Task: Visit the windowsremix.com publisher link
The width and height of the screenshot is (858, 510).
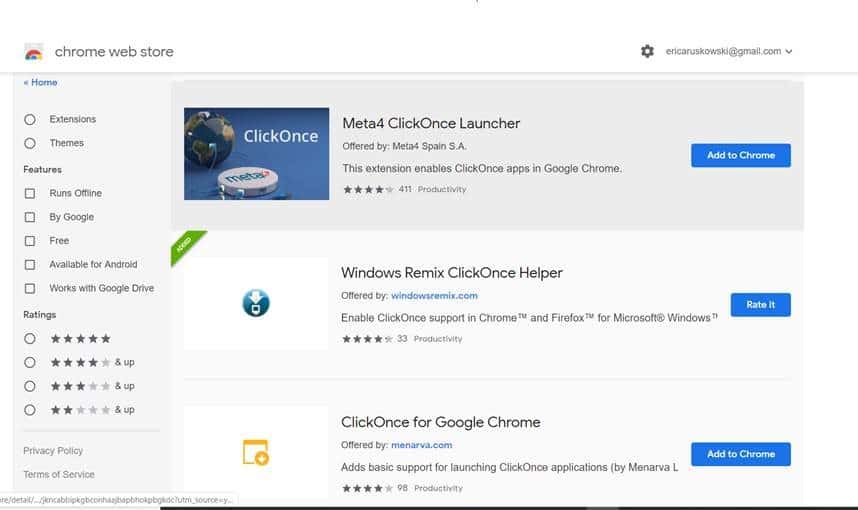Action: pyautogui.click(x=434, y=295)
